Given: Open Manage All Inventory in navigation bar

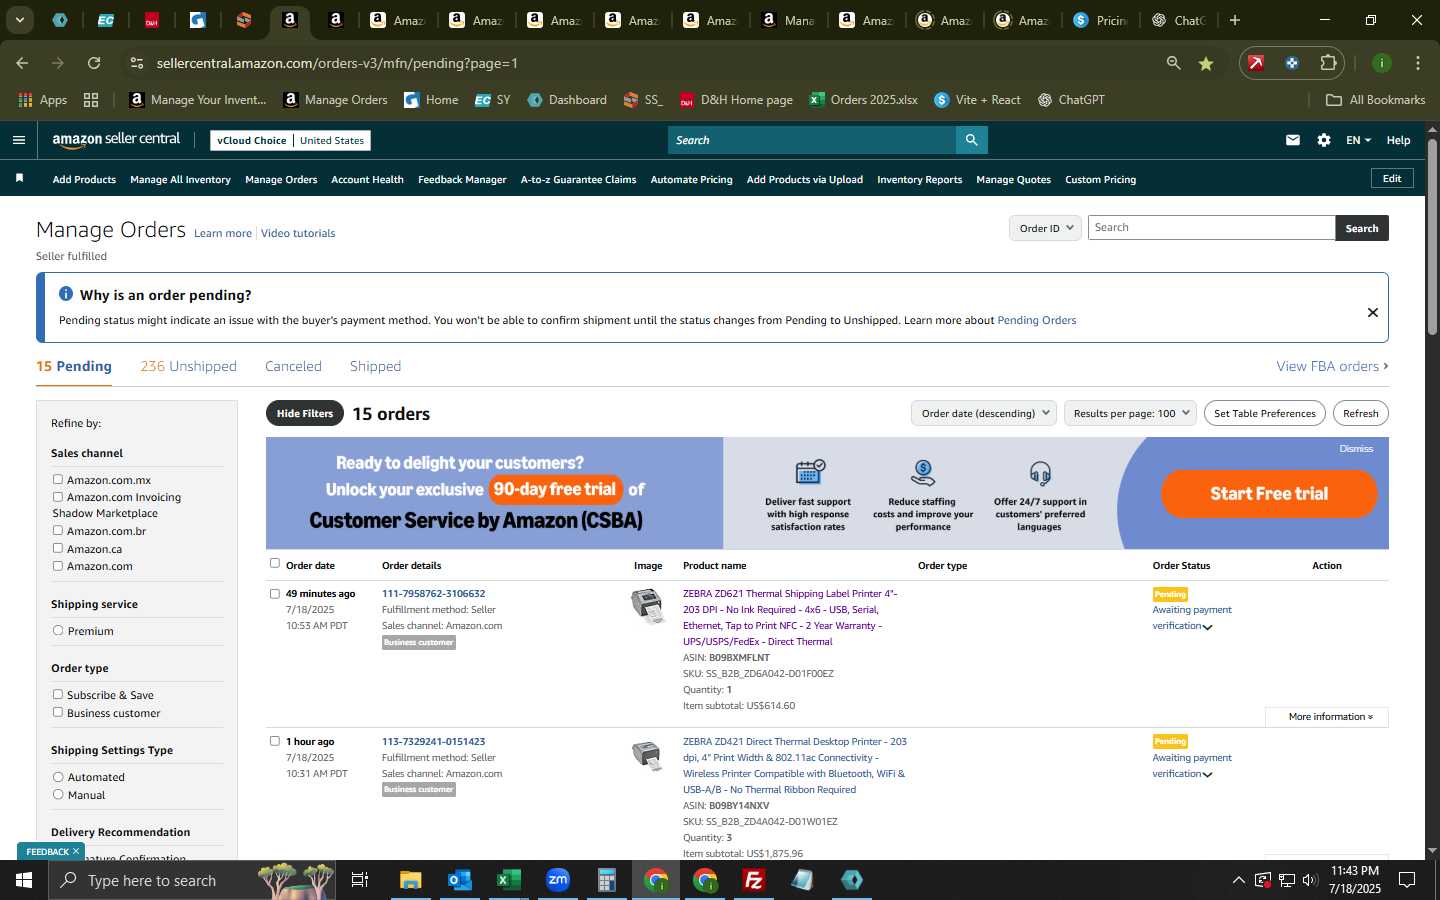Looking at the screenshot, I should (180, 179).
